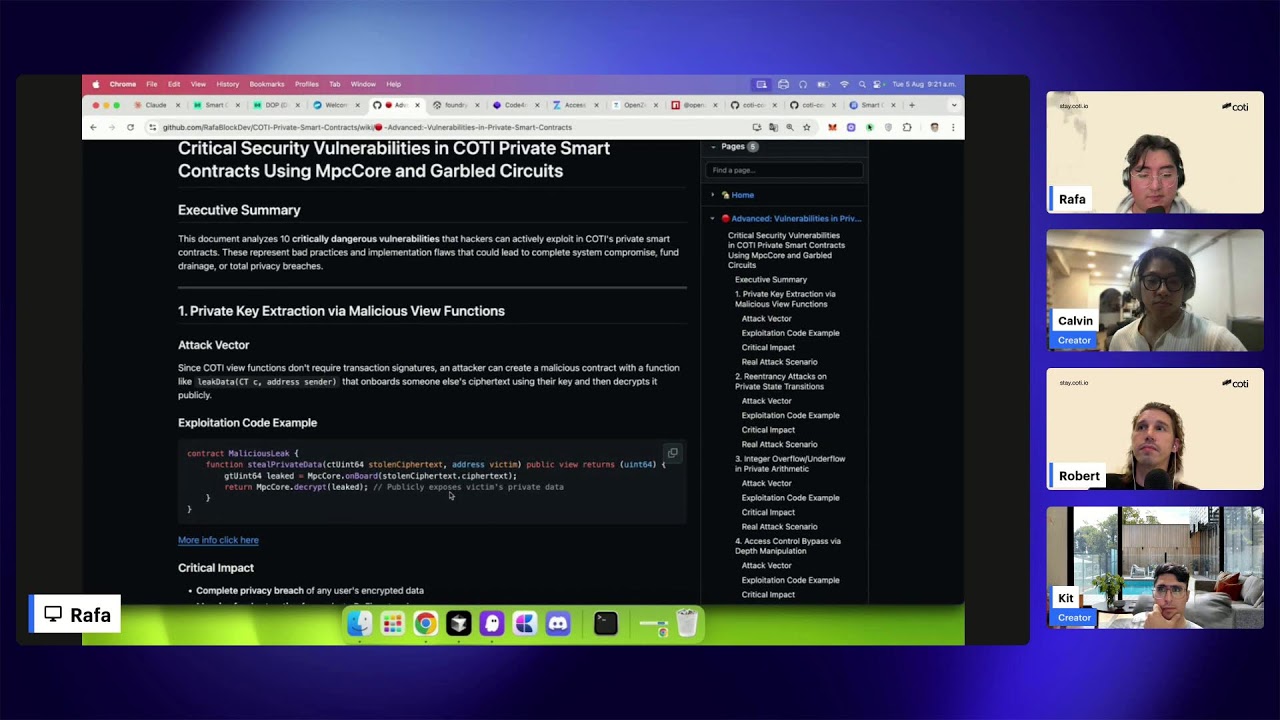This screenshot has height=720, width=1280.
Task: Expand the Home page entry in sidebar
Action: [x=713, y=195]
